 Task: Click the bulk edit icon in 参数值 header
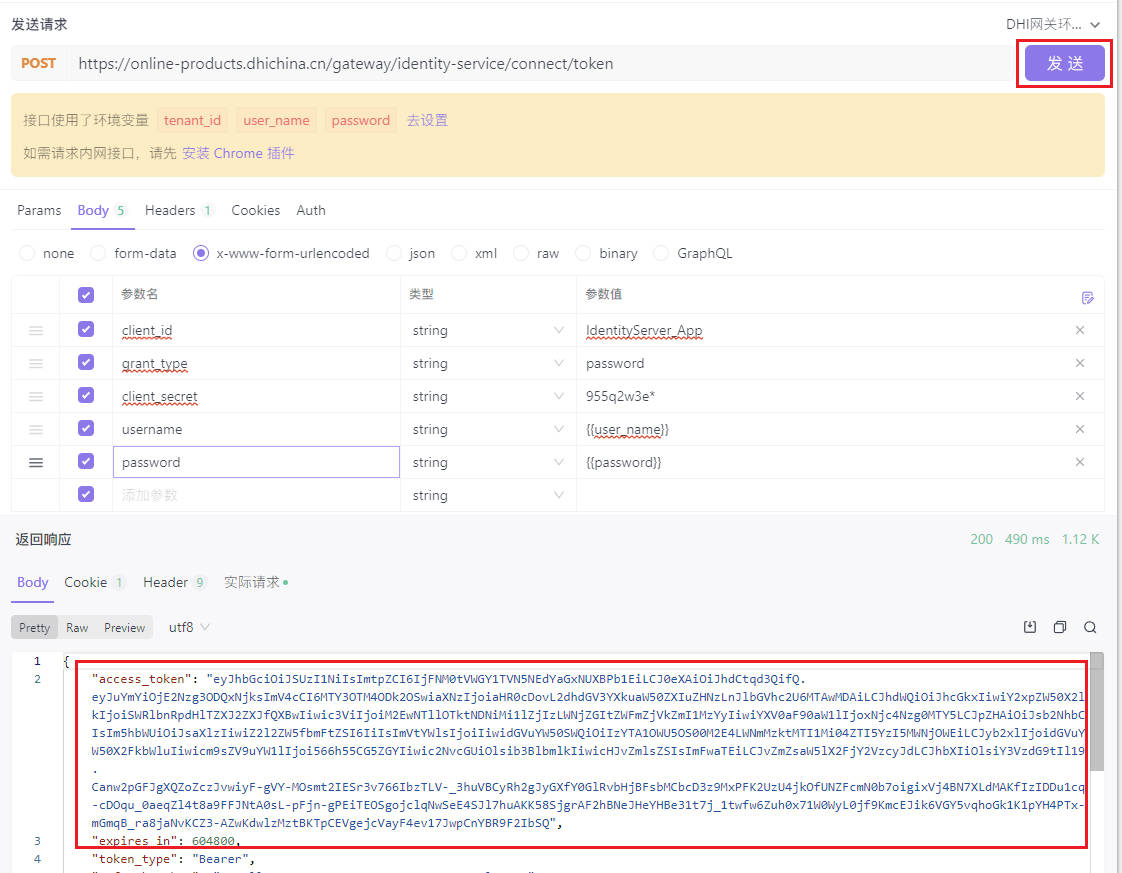click(1088, 297)
